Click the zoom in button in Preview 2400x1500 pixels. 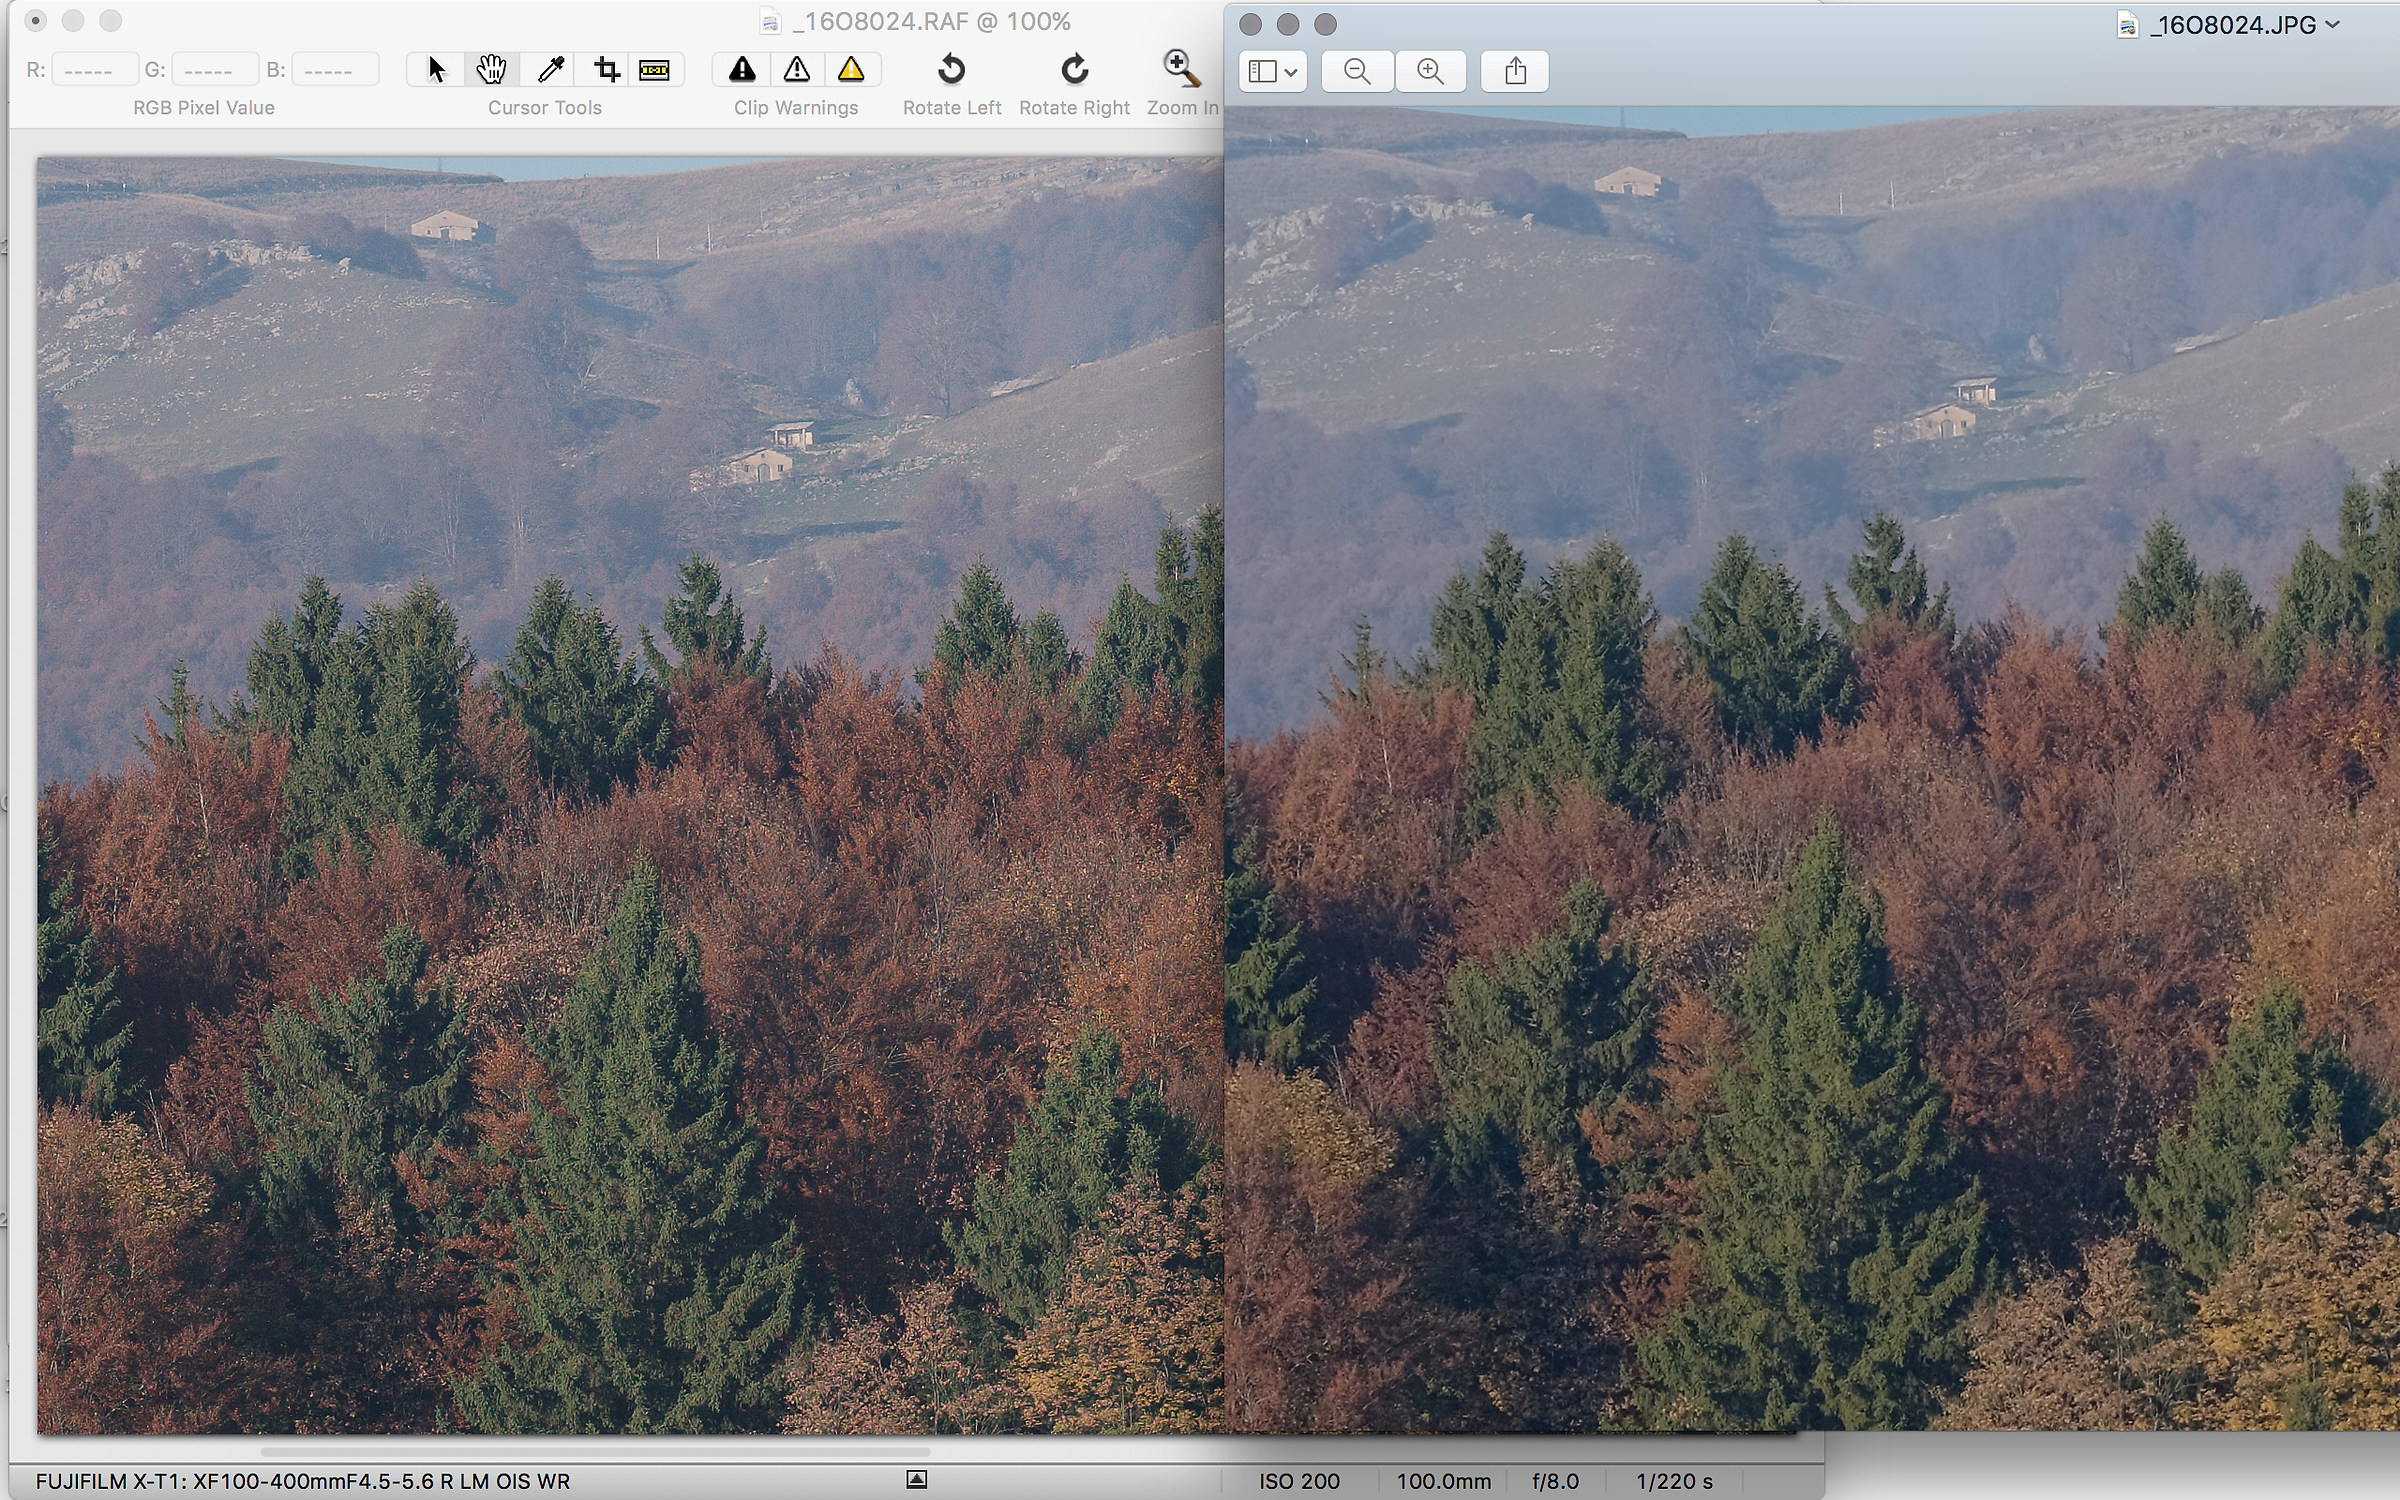1430,71
